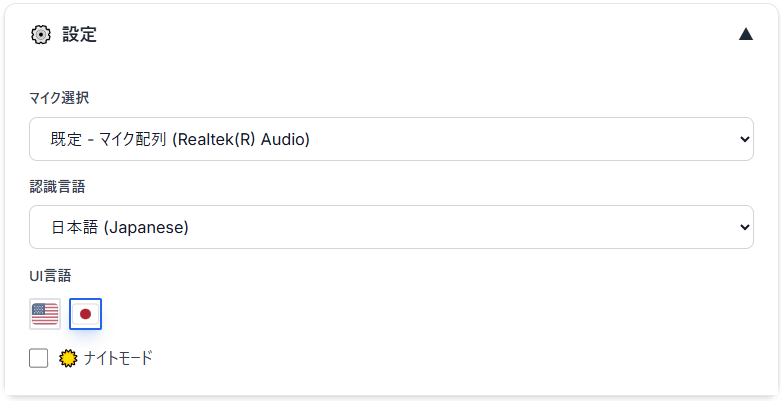Viewport: 781px width, 401px height.
Task: Click the マイク選択 label
Action: 59,98
